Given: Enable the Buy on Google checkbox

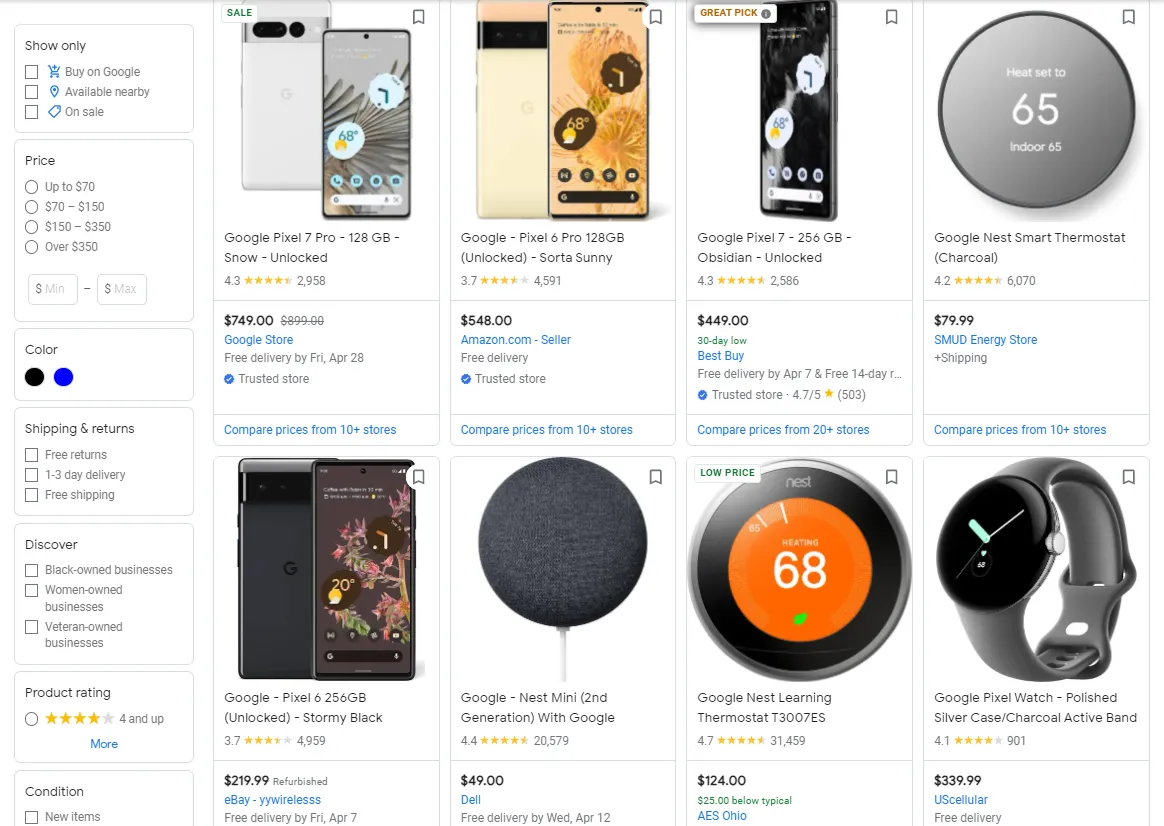Looking at the screenshot, I should 31,72.
